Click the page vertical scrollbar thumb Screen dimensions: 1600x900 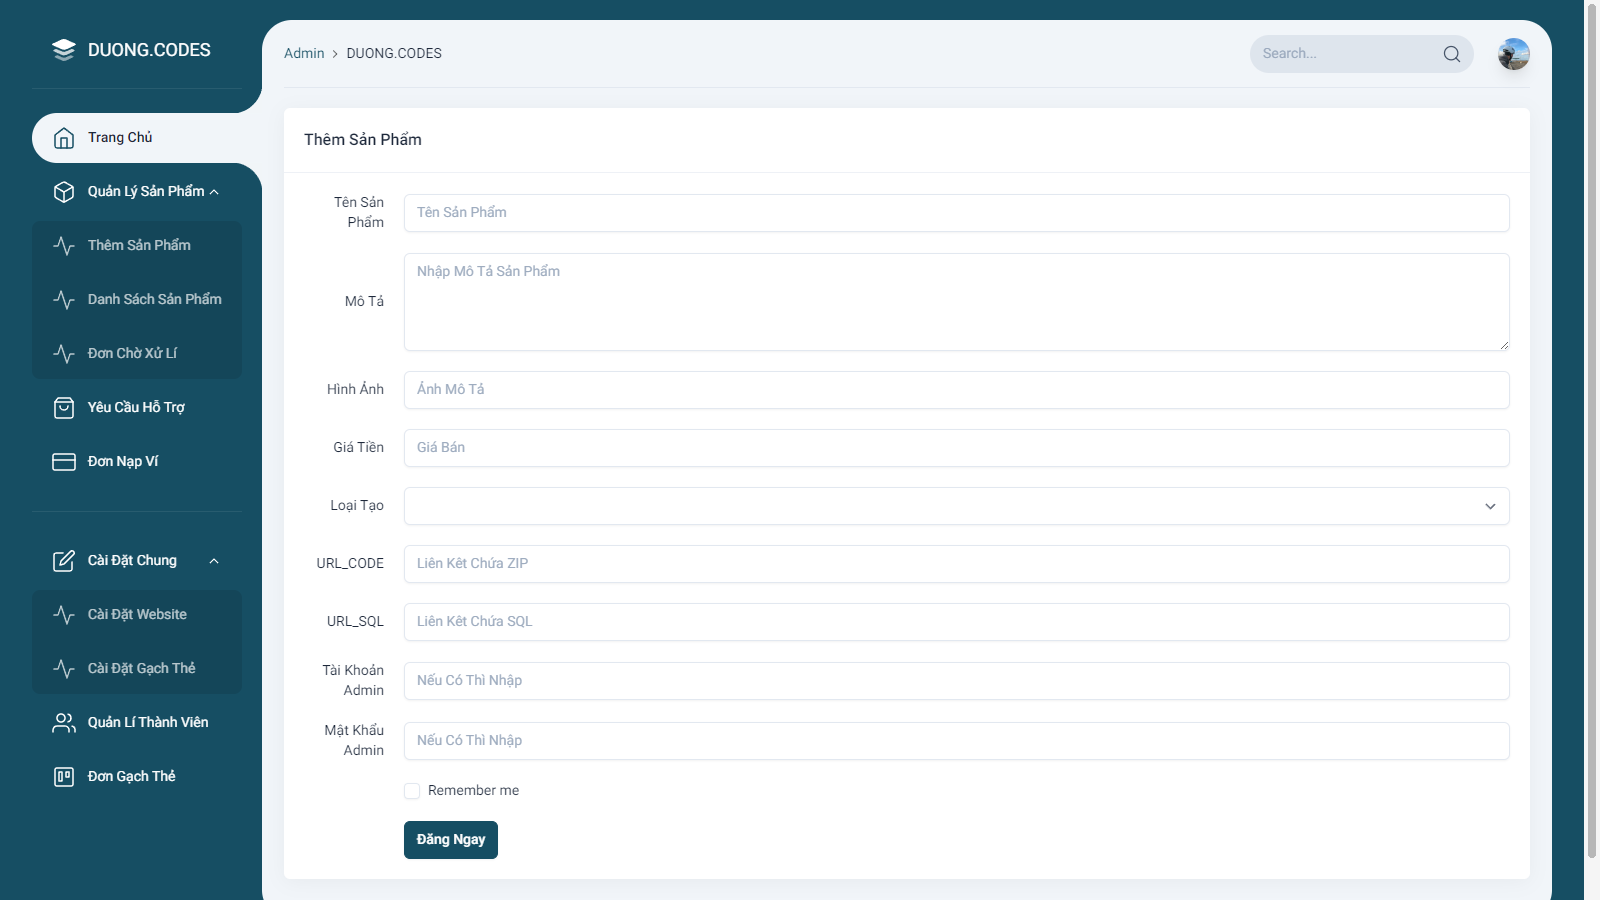1591,430
